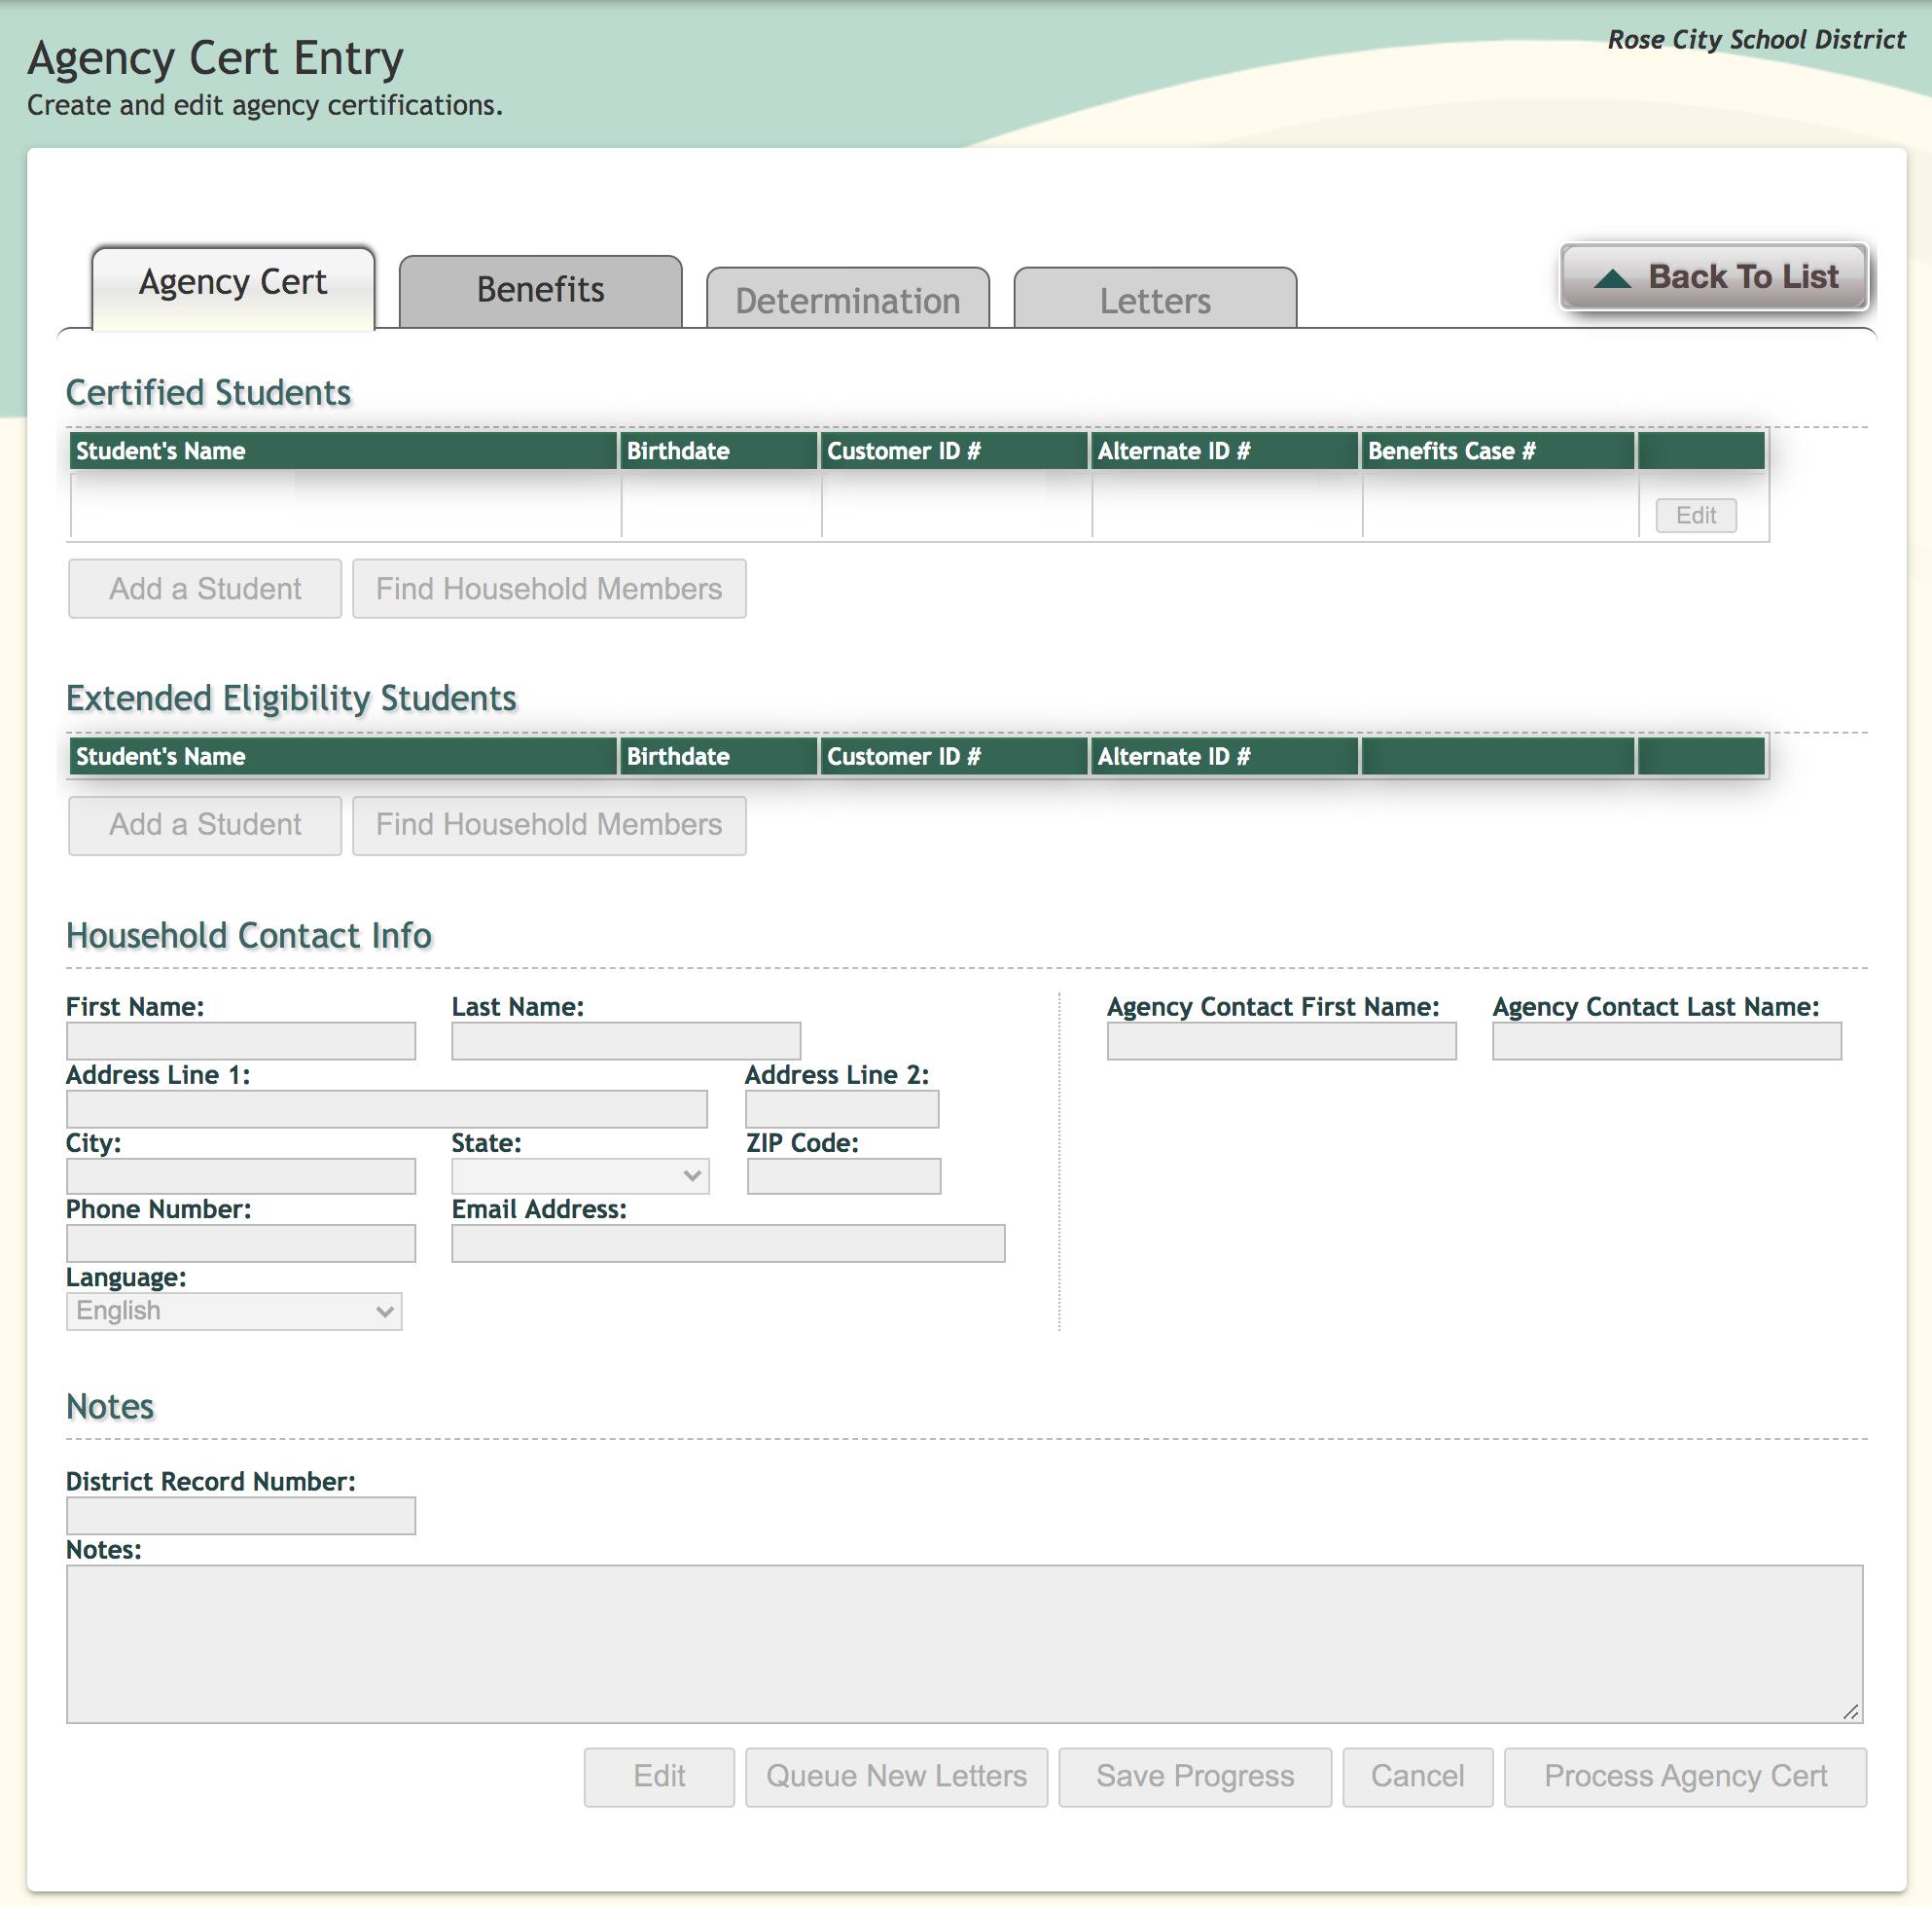The image size is (1932, 1907).
Task: Open the Determination tab
Action: (847, 301)
